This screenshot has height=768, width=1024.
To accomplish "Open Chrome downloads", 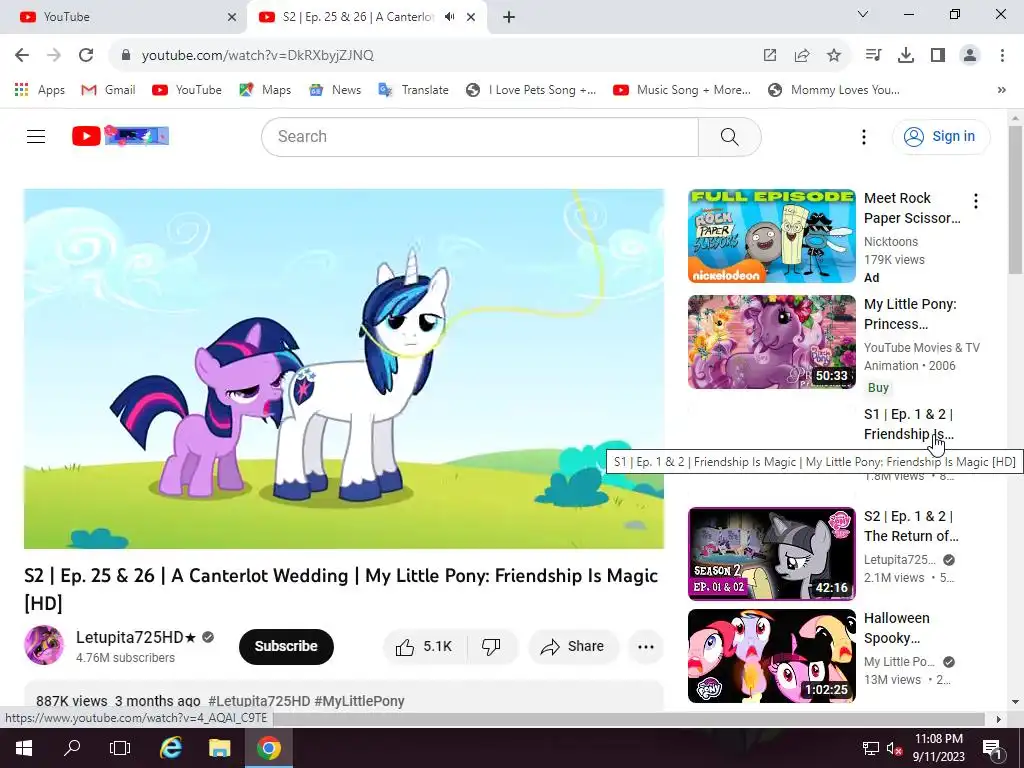I will coord(906,55).
